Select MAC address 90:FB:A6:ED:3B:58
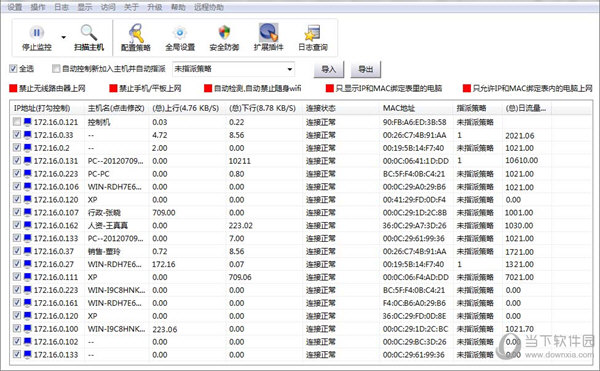 414,122
